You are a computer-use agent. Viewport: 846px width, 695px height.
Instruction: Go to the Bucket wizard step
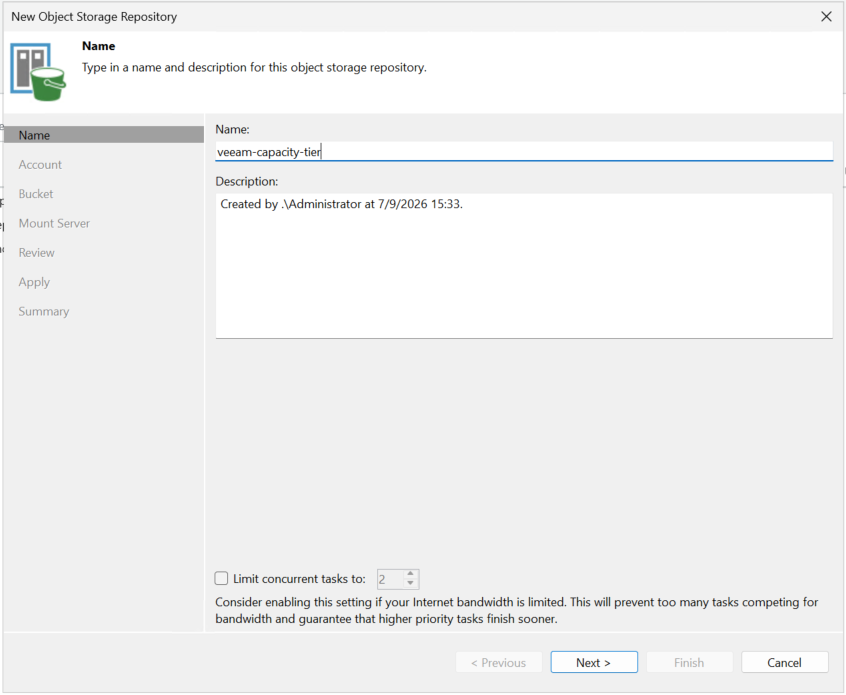click(x=36, y=194)
